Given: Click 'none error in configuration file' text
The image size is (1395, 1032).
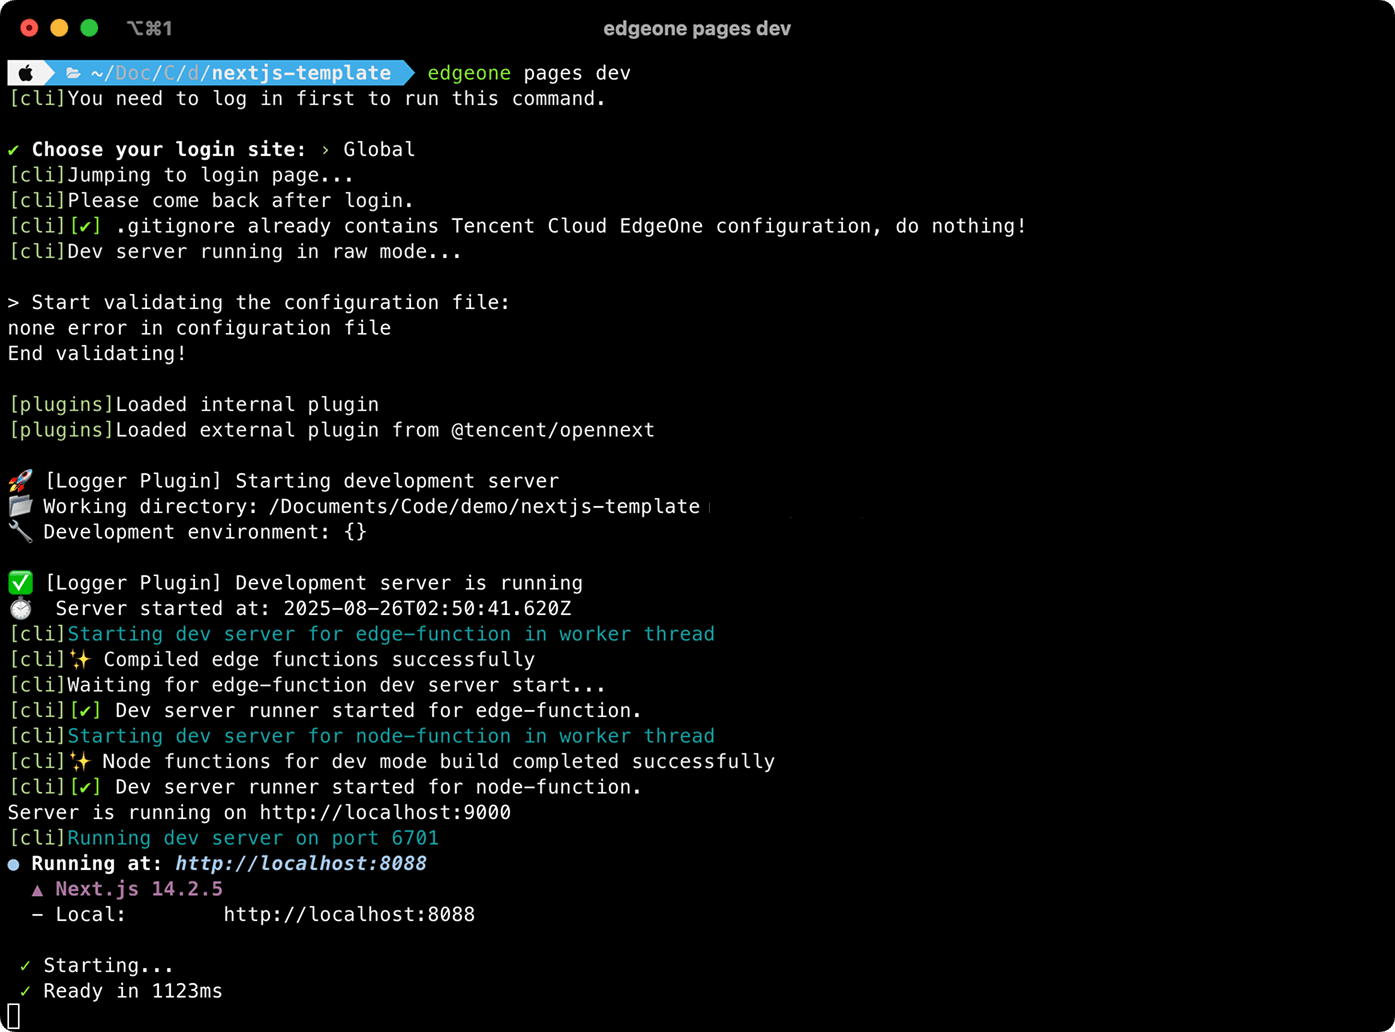Looking at the screenshot, I should (199, 328).
